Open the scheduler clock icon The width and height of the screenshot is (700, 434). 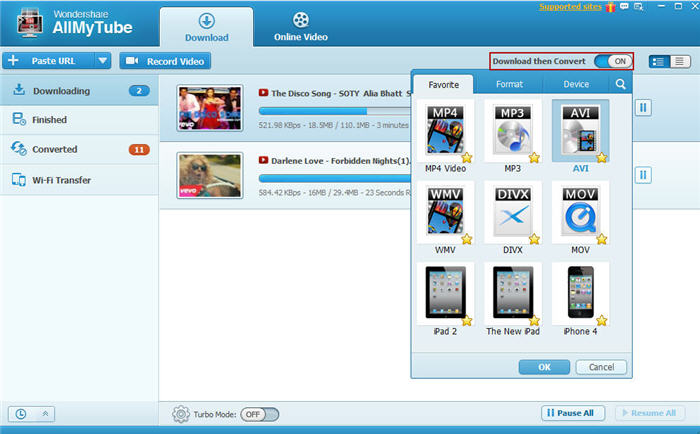click(x=21, y=414)
